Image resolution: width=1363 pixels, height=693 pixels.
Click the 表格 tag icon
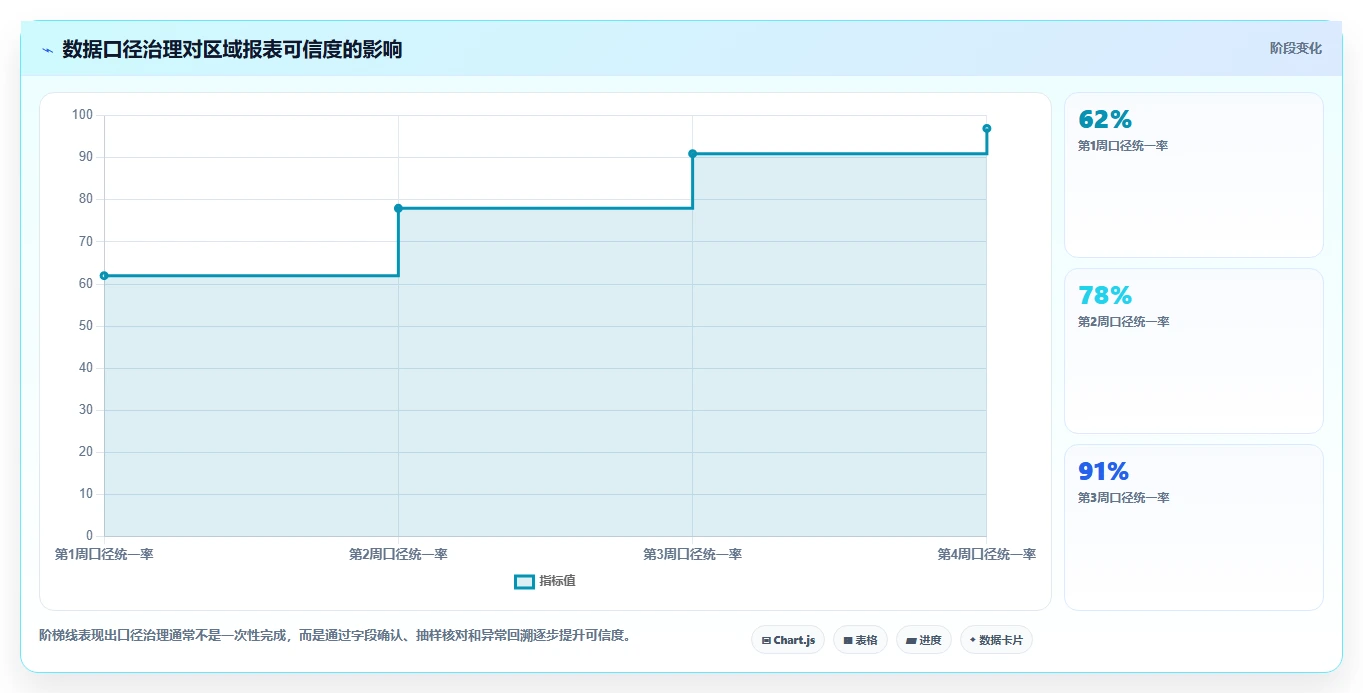tap(848, 640)
